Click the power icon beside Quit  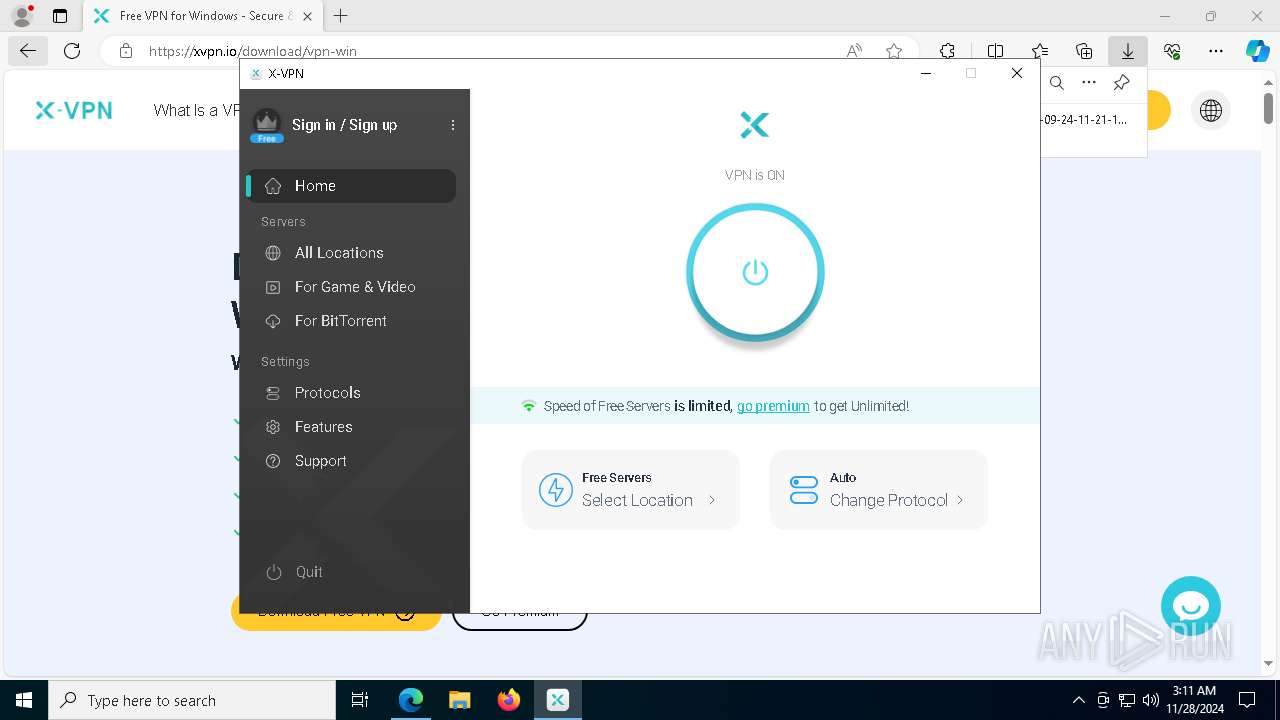coord(274,572)
